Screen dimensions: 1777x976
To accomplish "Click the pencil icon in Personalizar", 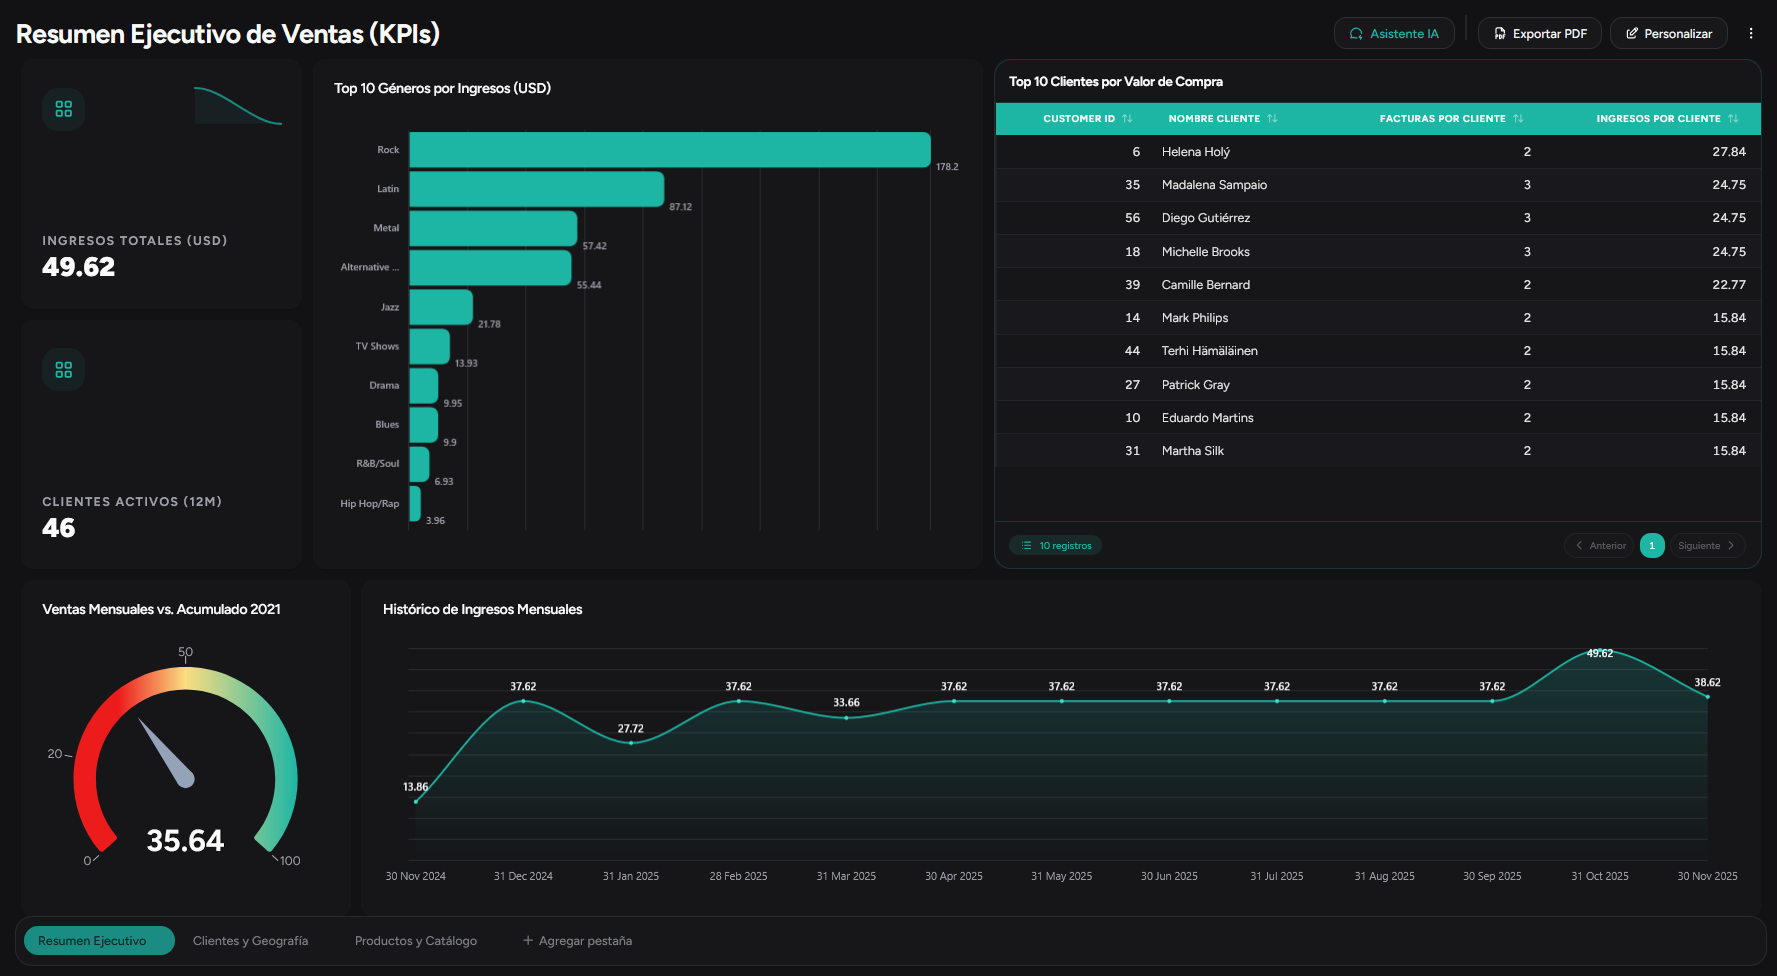I will click(x=1632, y=34).
